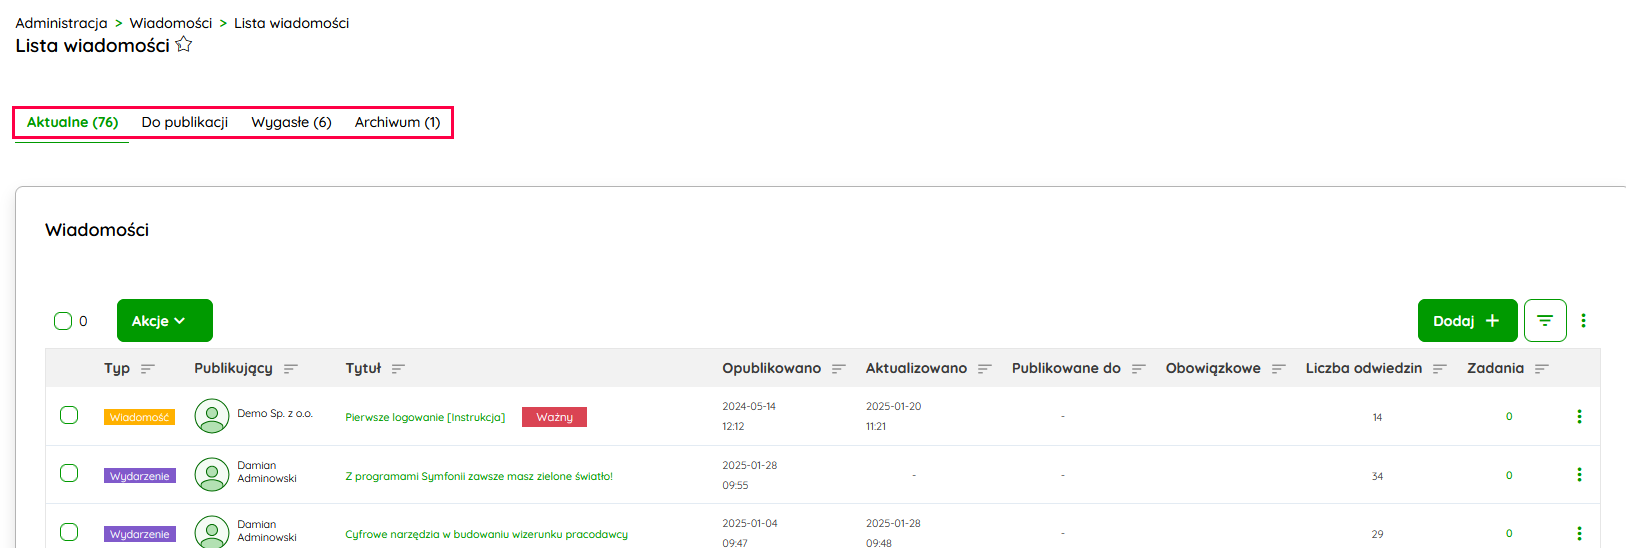Sort by Opublikowano column icon
This screenshot has height=548, width=1626.
coord(839,369)
